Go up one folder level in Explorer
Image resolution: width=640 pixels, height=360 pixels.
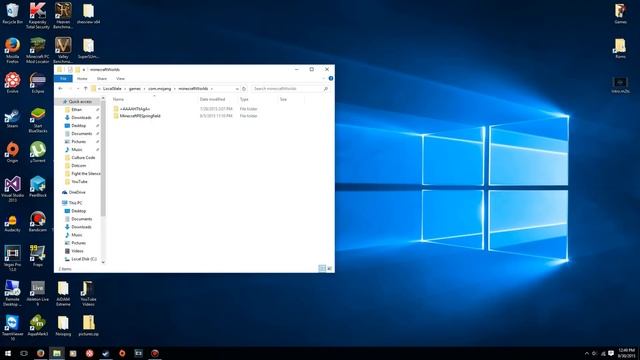pos(85,89)
